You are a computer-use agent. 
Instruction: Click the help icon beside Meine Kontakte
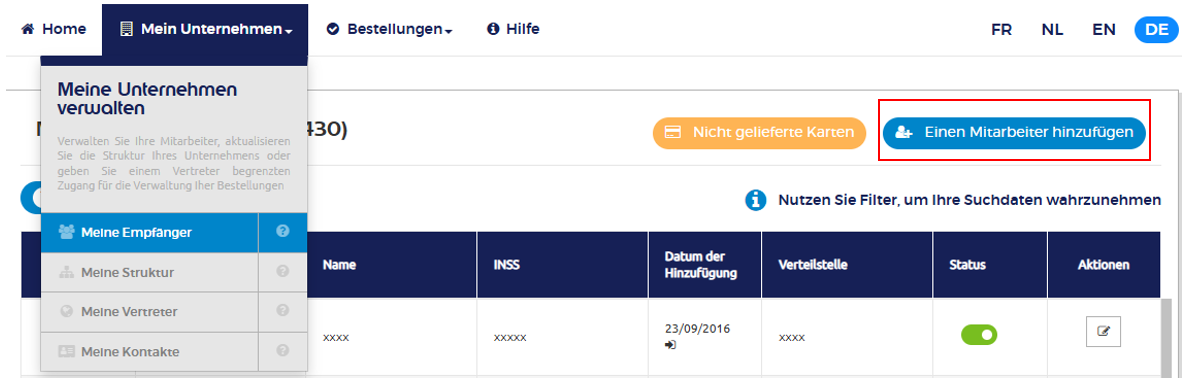coord(283,350)
